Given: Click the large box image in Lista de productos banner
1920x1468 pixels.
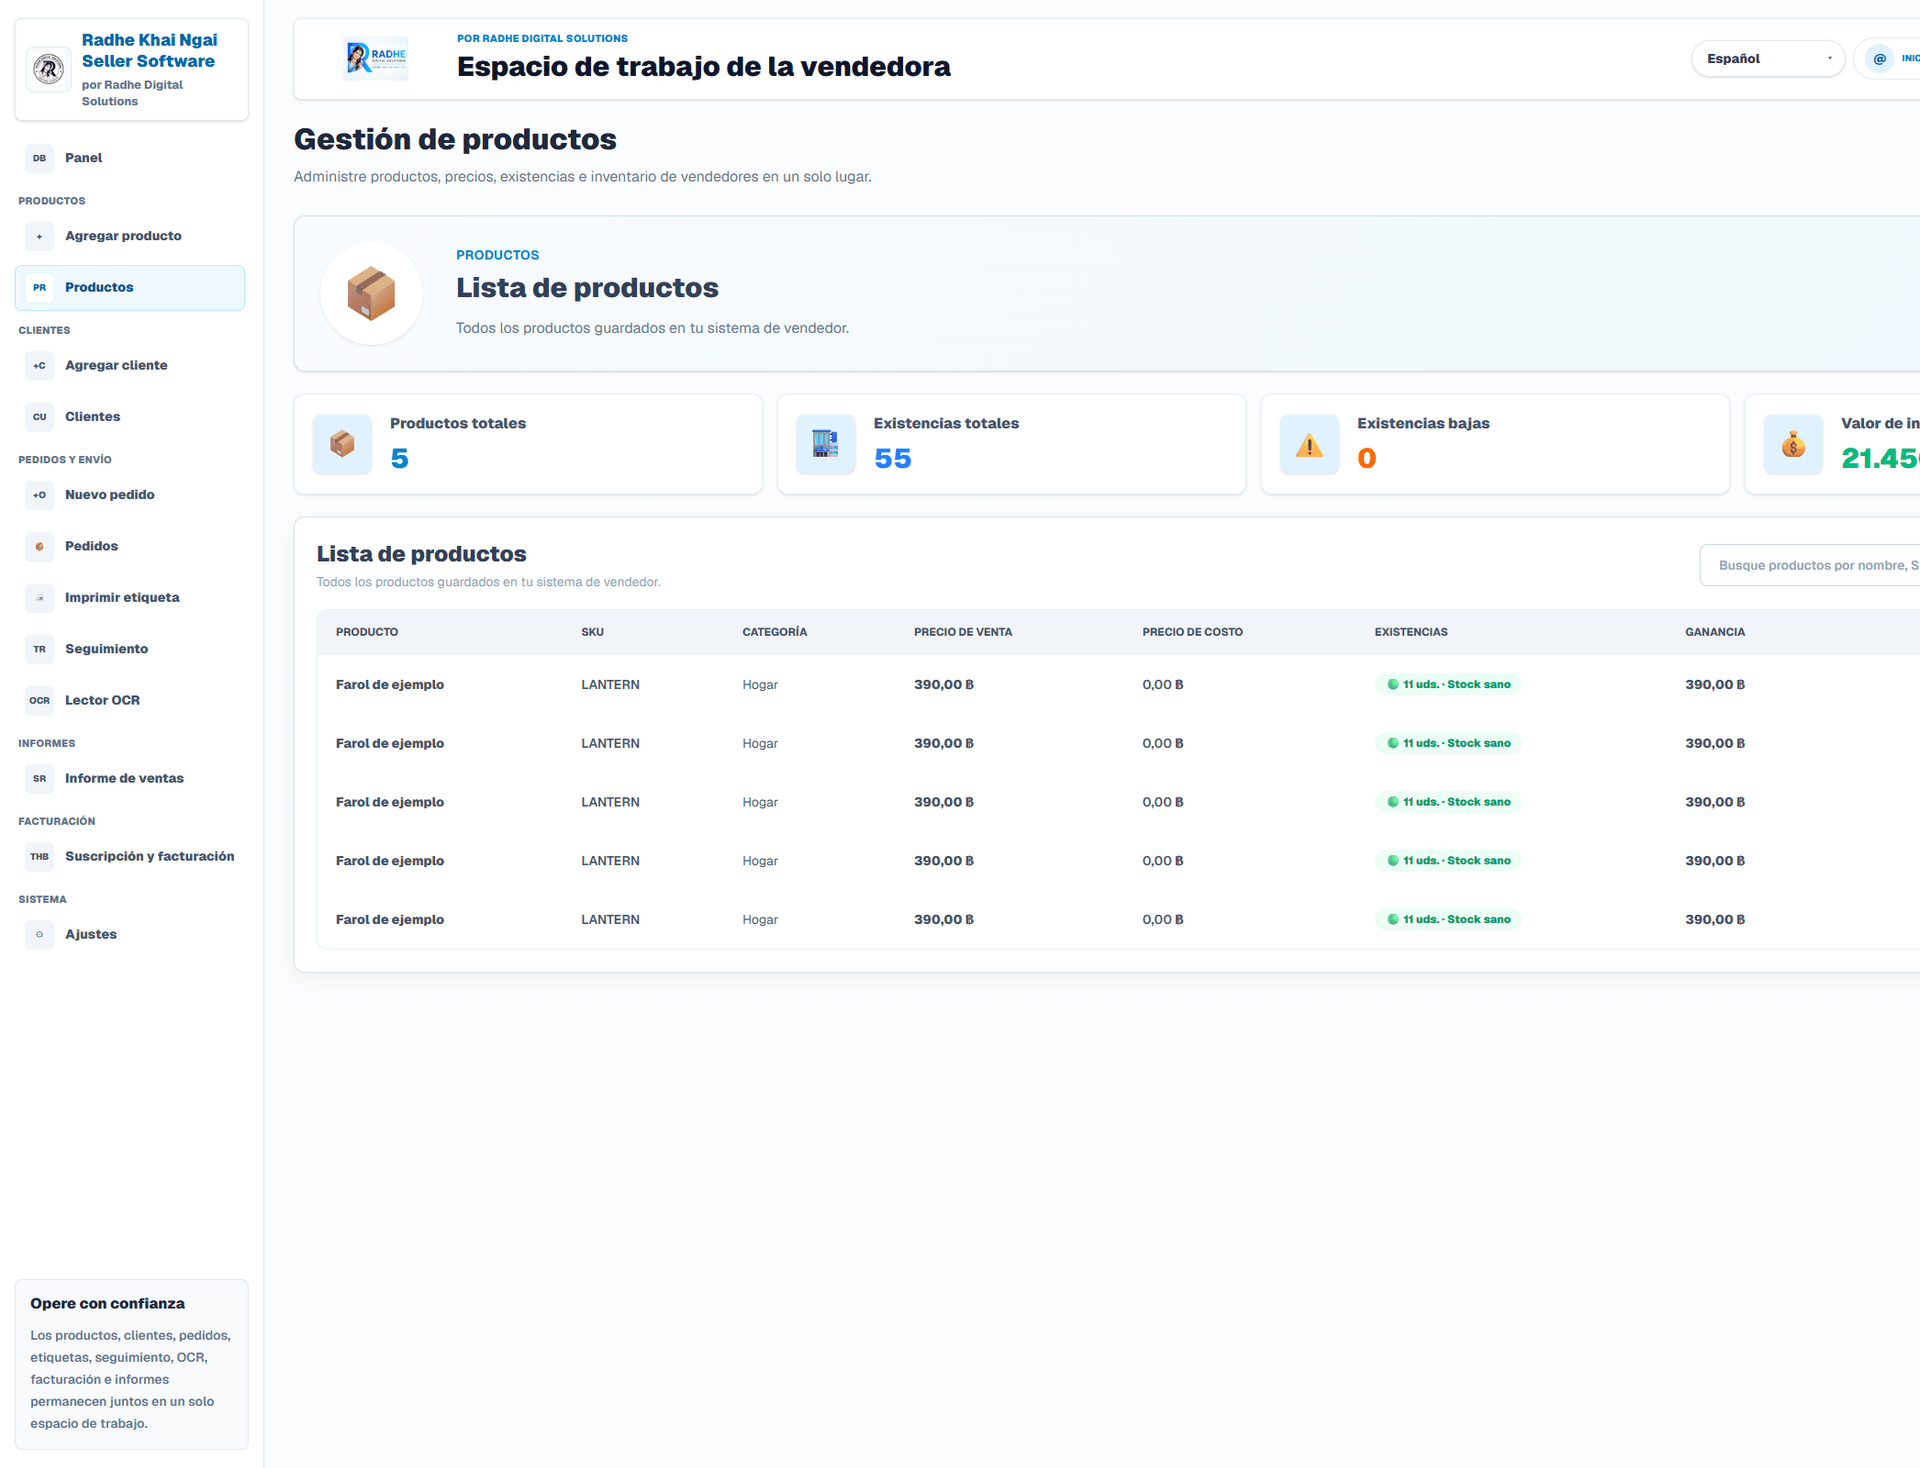Looking at the screenshot, I should point(371,294).
